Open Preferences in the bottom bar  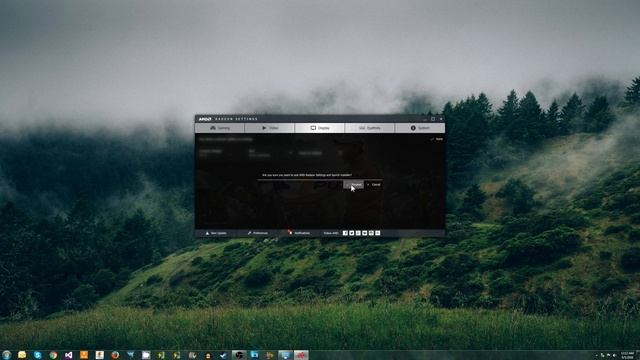coord(258,233)
